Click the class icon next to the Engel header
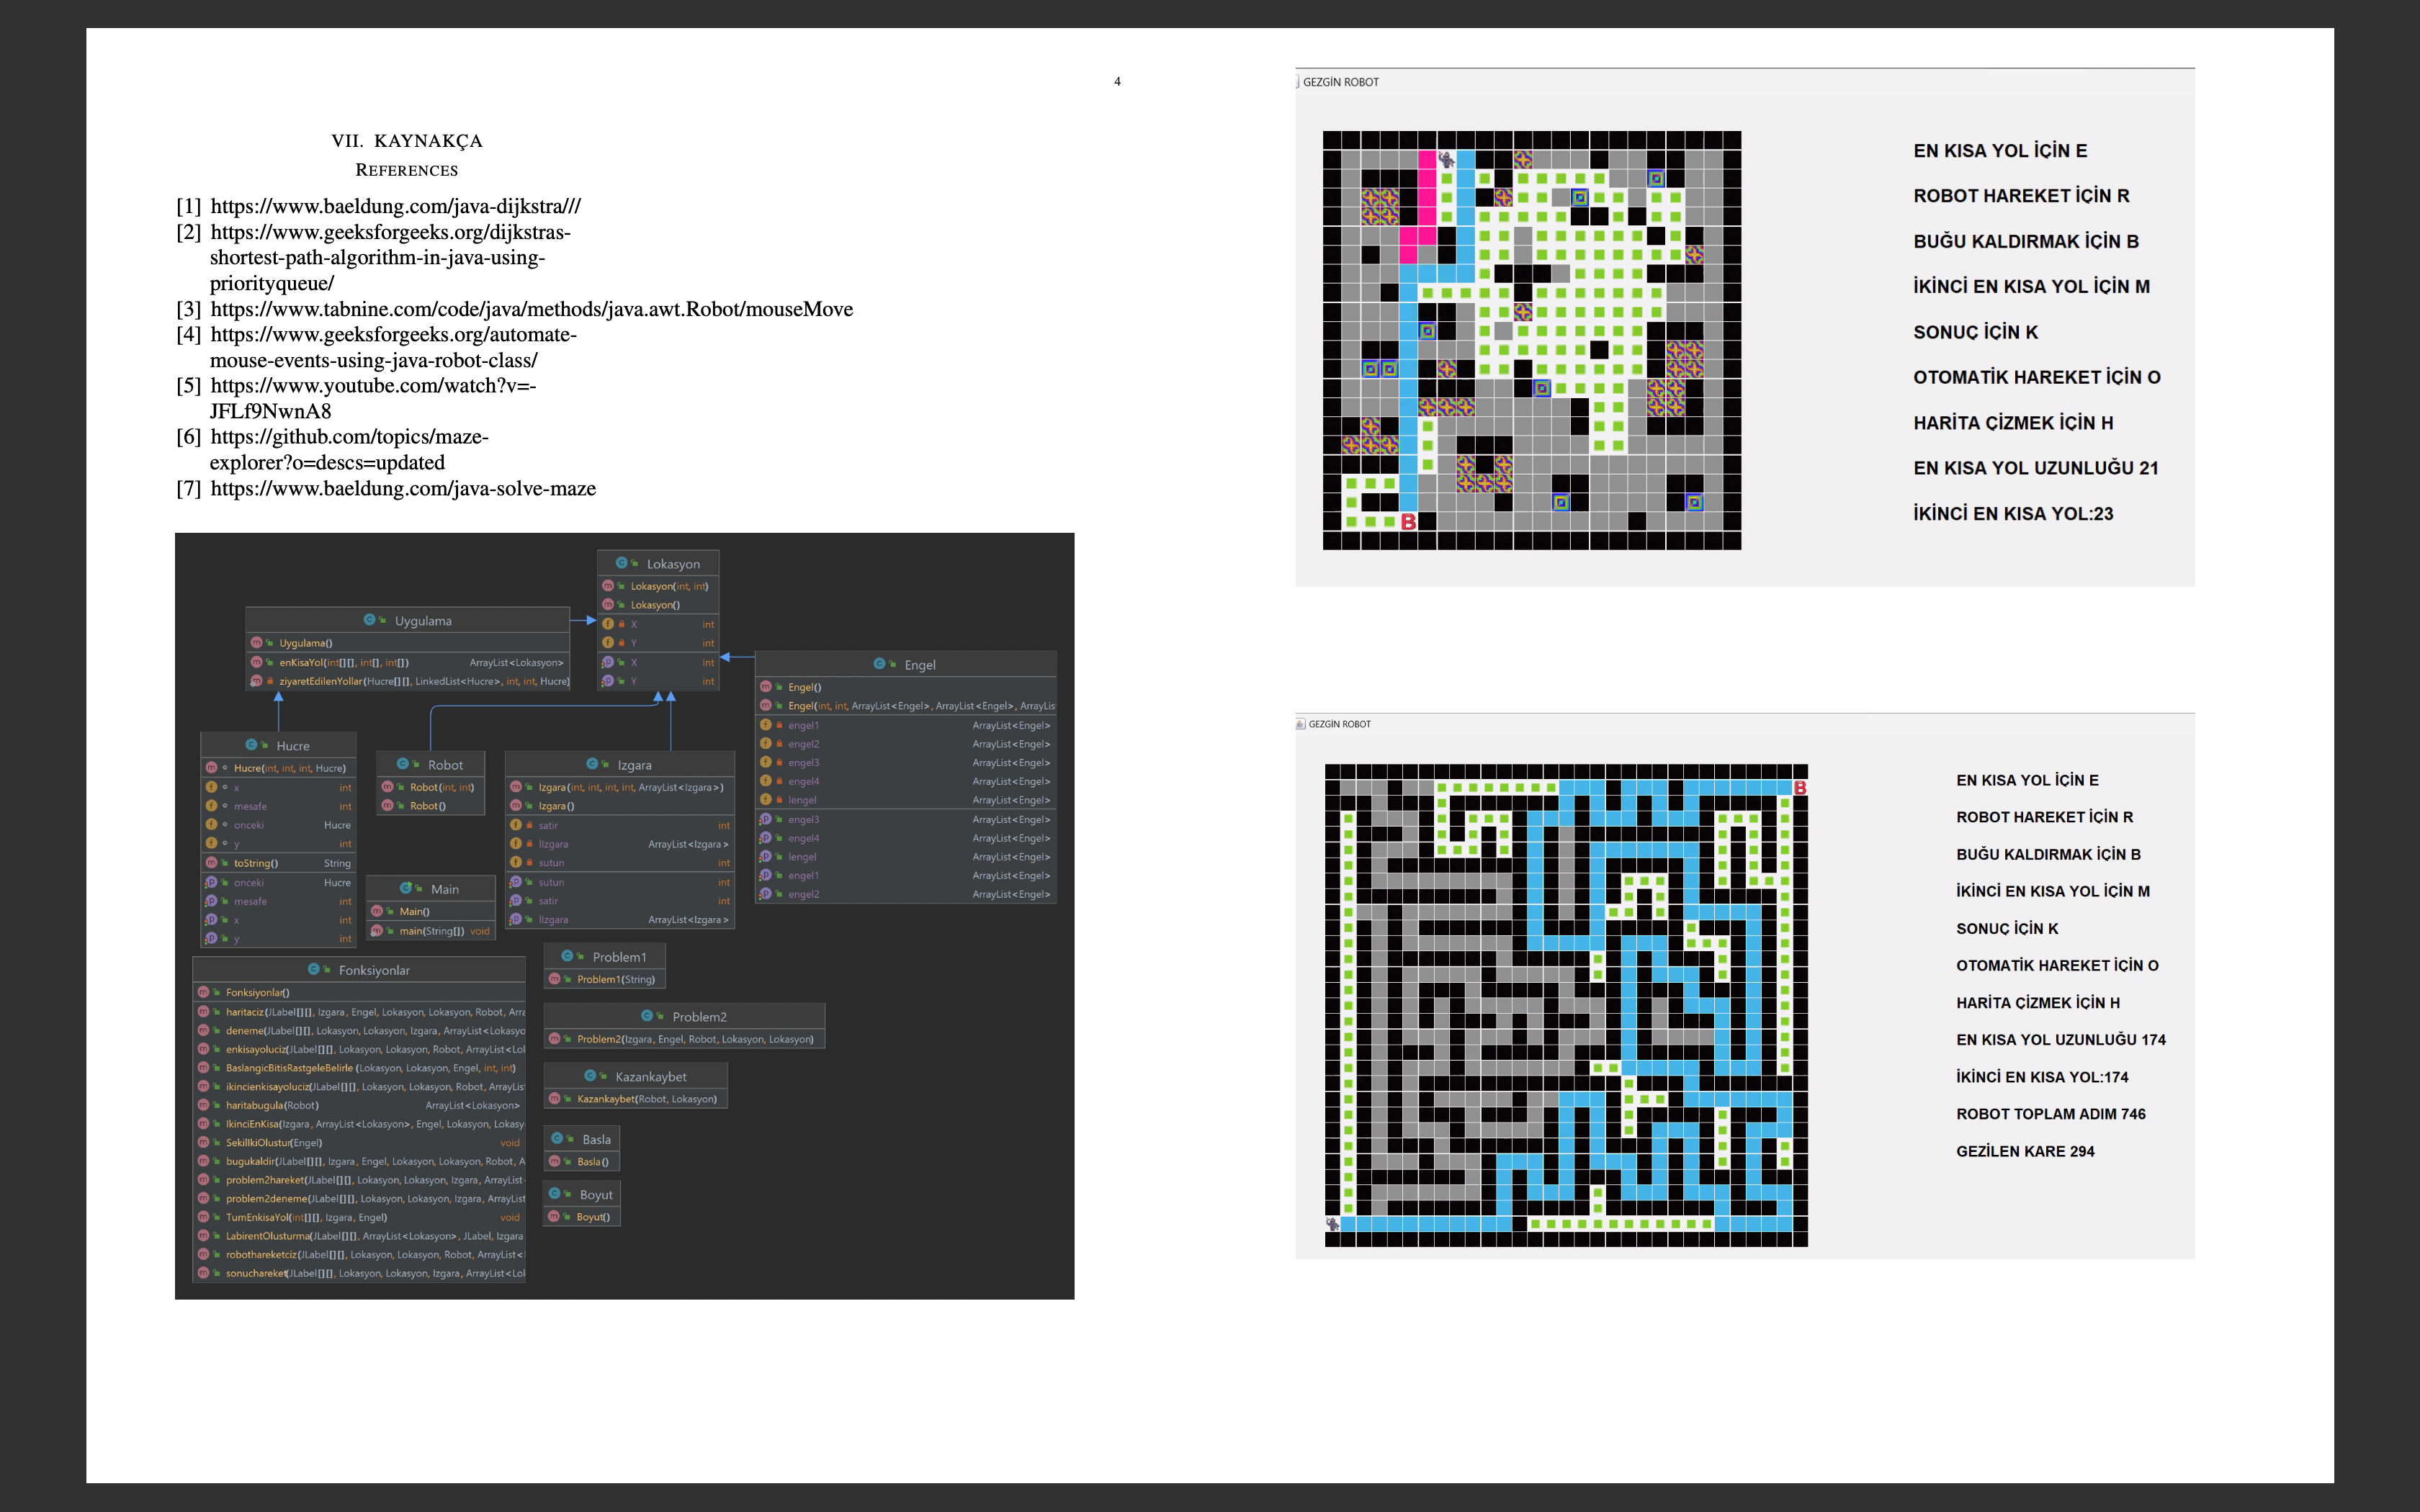The width and height of the screenshot is (2420, 1512). (879, 664)
